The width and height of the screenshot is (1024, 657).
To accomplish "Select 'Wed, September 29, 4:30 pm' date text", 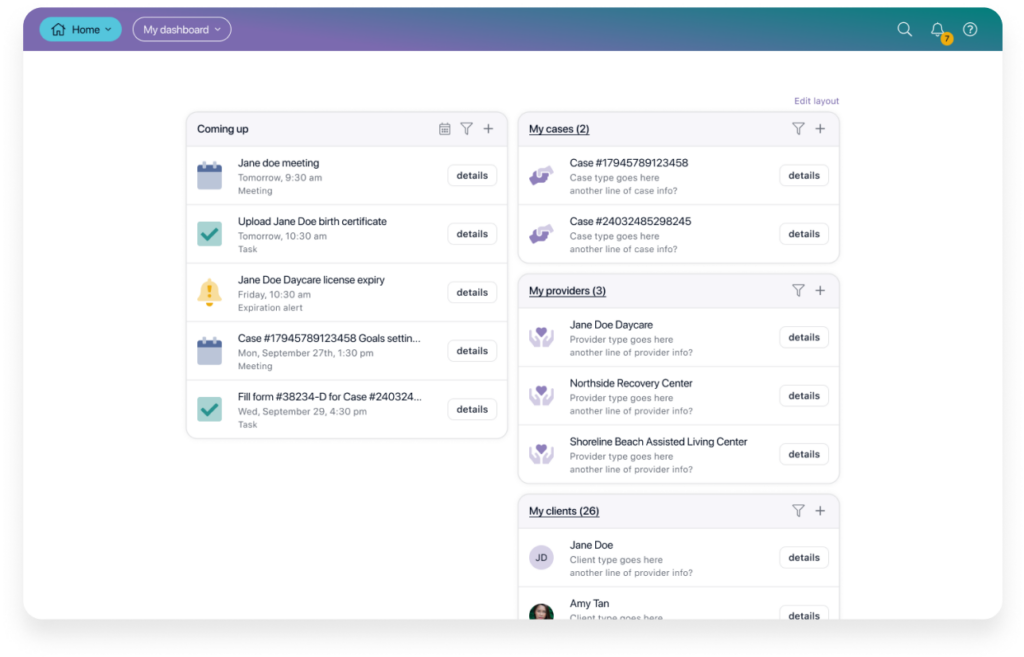I will click(302, 411).
